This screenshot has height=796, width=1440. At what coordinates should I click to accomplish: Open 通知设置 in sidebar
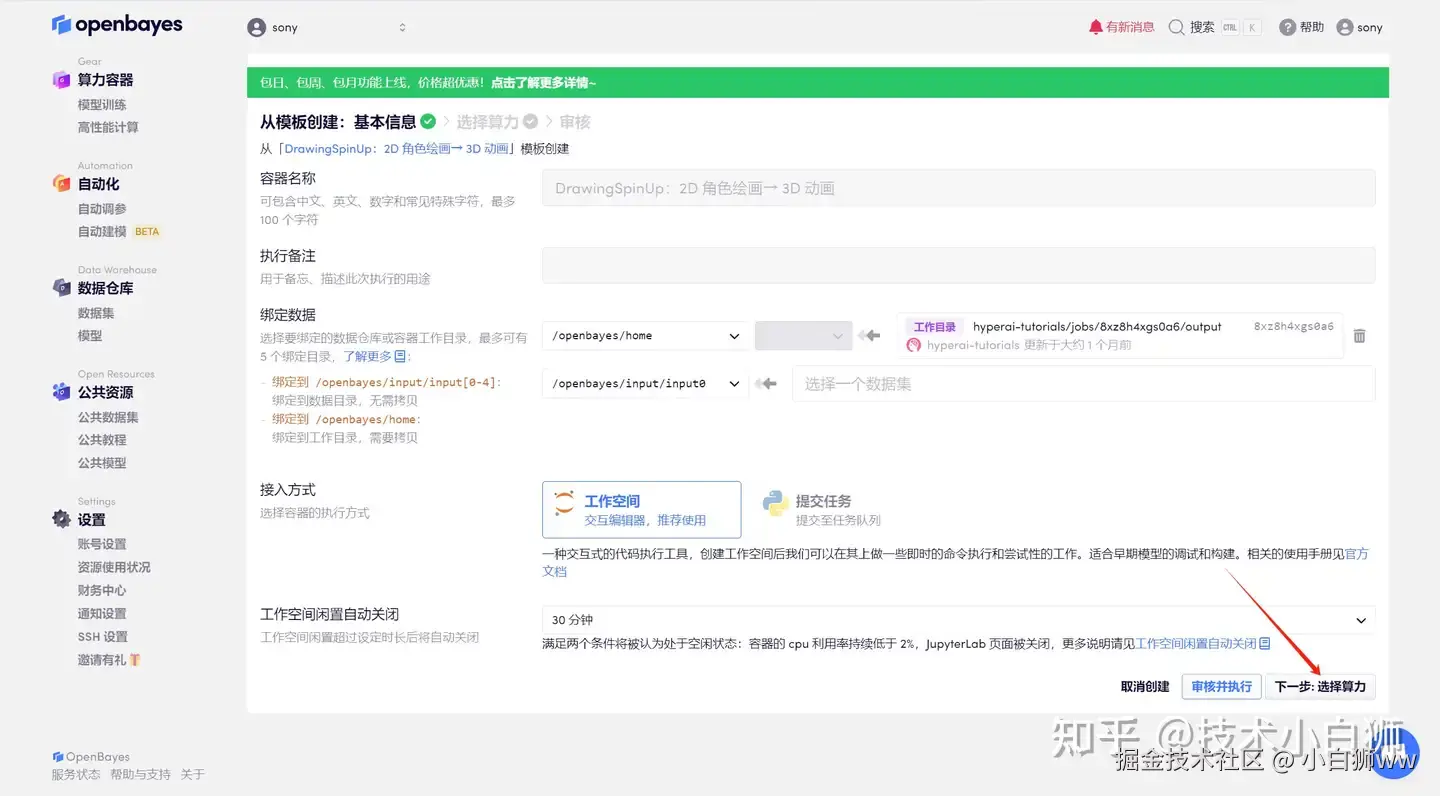(x=102, y=614)
